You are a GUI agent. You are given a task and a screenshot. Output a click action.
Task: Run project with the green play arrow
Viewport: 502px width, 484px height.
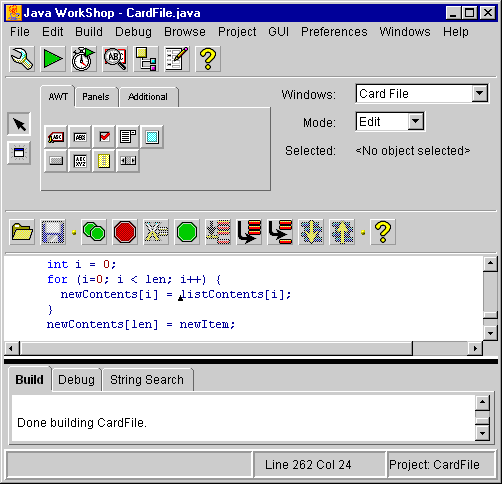pyautogui.click(x=53, y=59)
